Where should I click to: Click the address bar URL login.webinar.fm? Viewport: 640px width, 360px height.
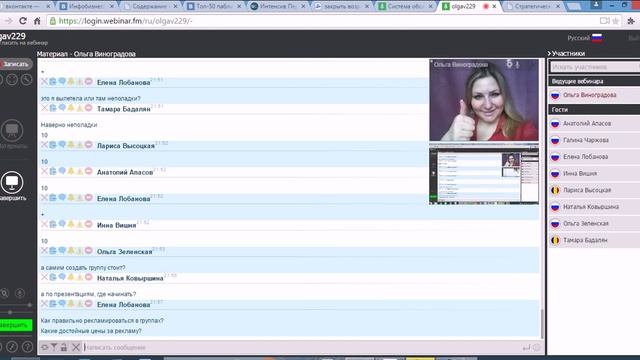(x=126, y=21)
